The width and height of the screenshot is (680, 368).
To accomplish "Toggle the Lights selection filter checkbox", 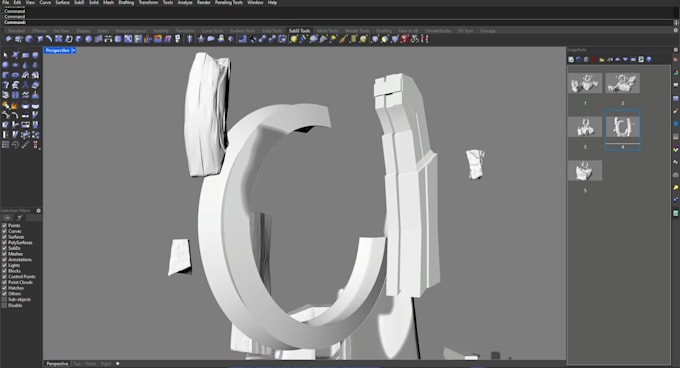I will pyautogui.click(x=4, y=265).
